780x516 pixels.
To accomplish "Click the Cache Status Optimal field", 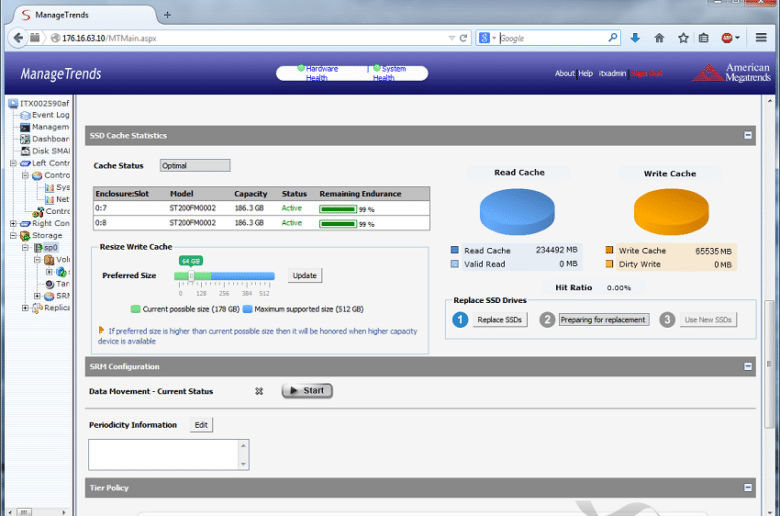I will (x=195, y=165).
